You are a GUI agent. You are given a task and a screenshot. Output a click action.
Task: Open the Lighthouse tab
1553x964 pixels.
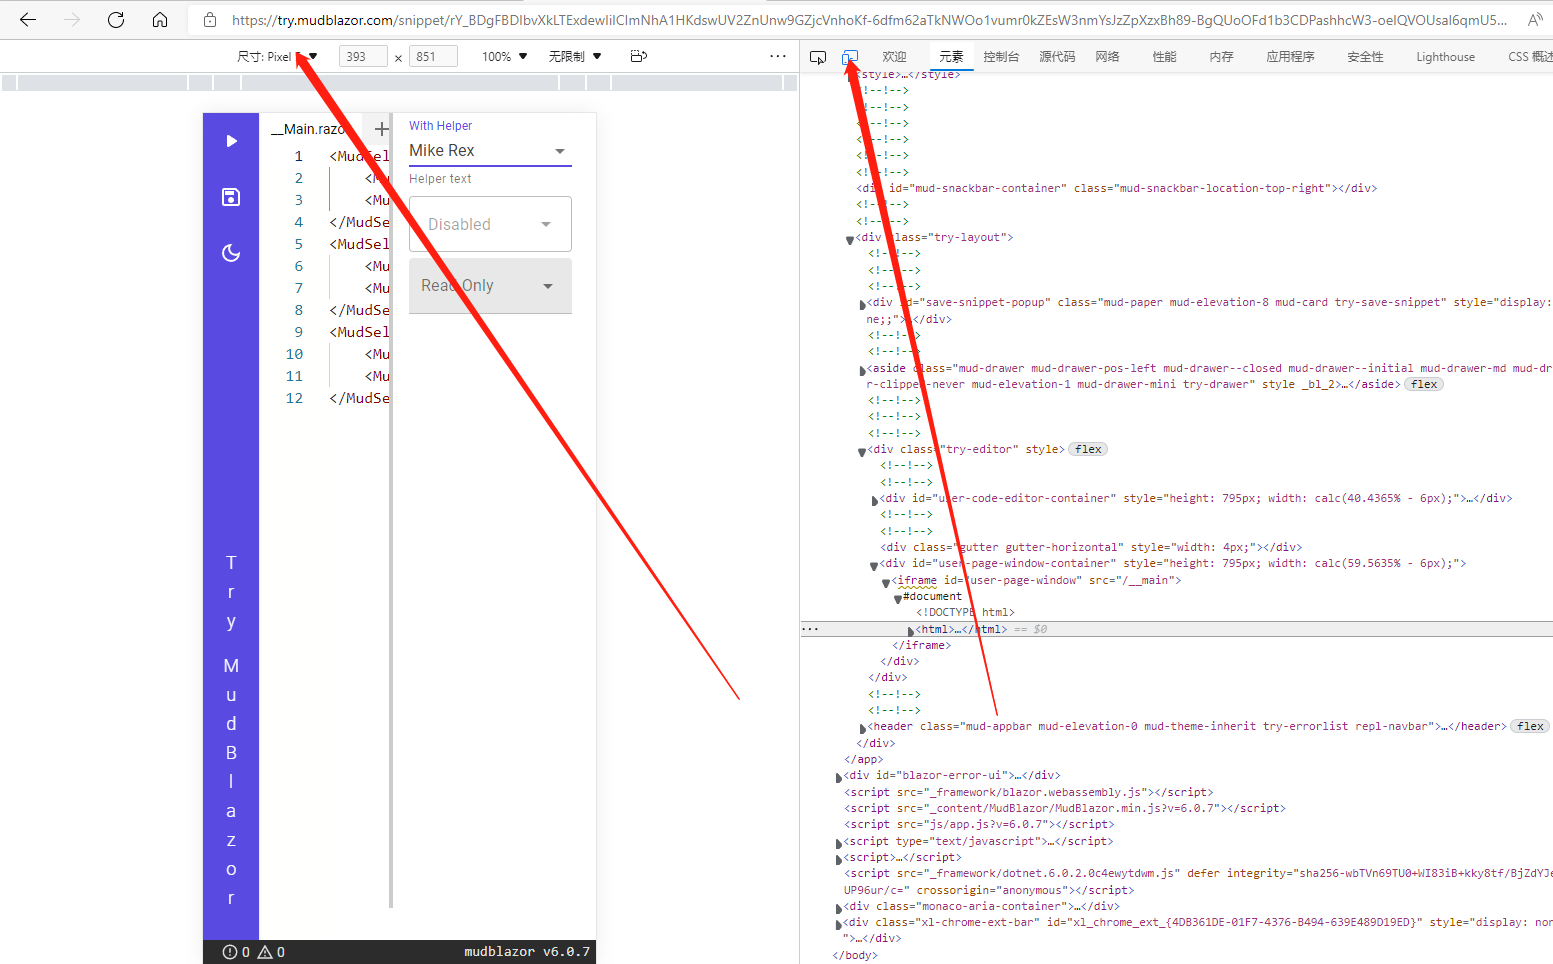pyautogui.click(x=1445, y=57)
